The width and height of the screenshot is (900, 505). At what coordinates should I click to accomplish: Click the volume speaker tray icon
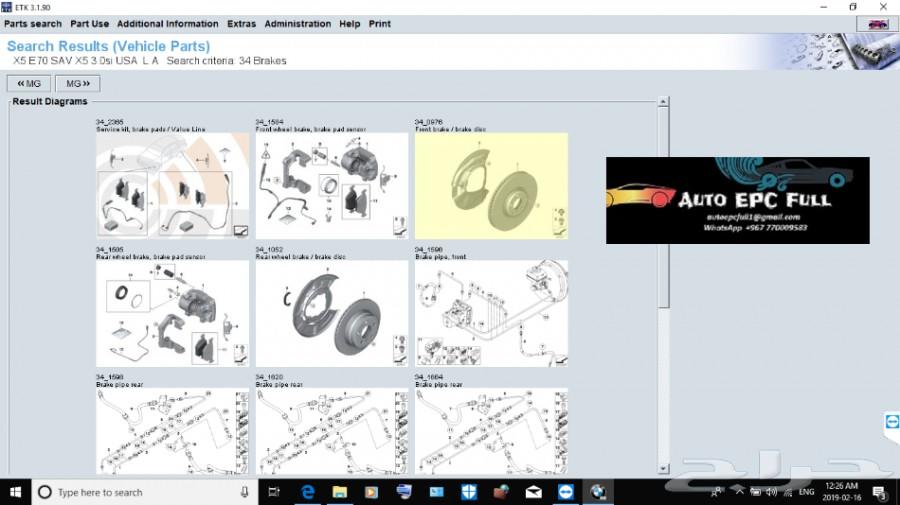(771, 492)
